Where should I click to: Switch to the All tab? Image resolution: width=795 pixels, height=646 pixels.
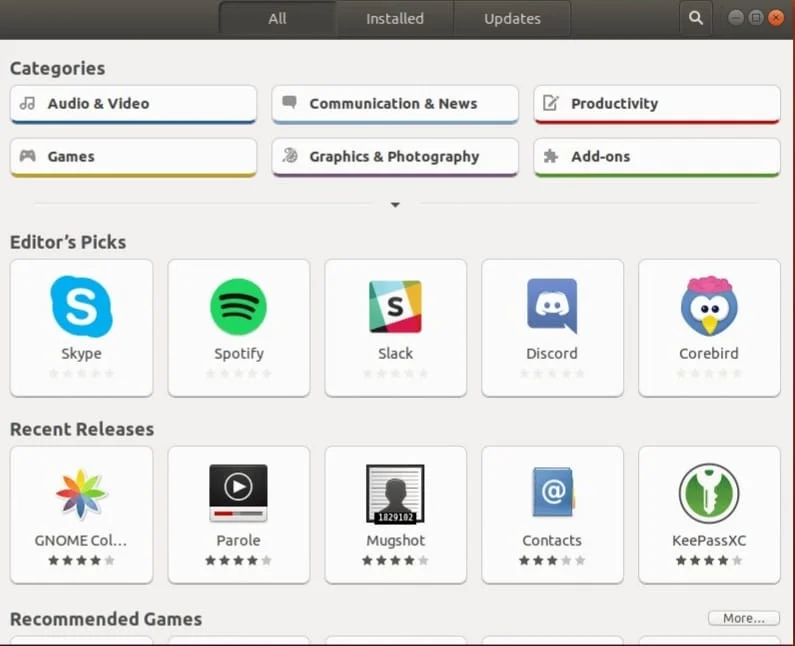pos(277,19)
